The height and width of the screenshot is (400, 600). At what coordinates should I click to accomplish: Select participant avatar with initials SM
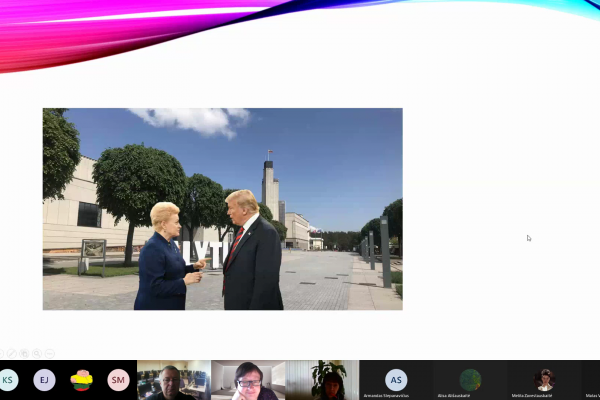coord(118,380)
